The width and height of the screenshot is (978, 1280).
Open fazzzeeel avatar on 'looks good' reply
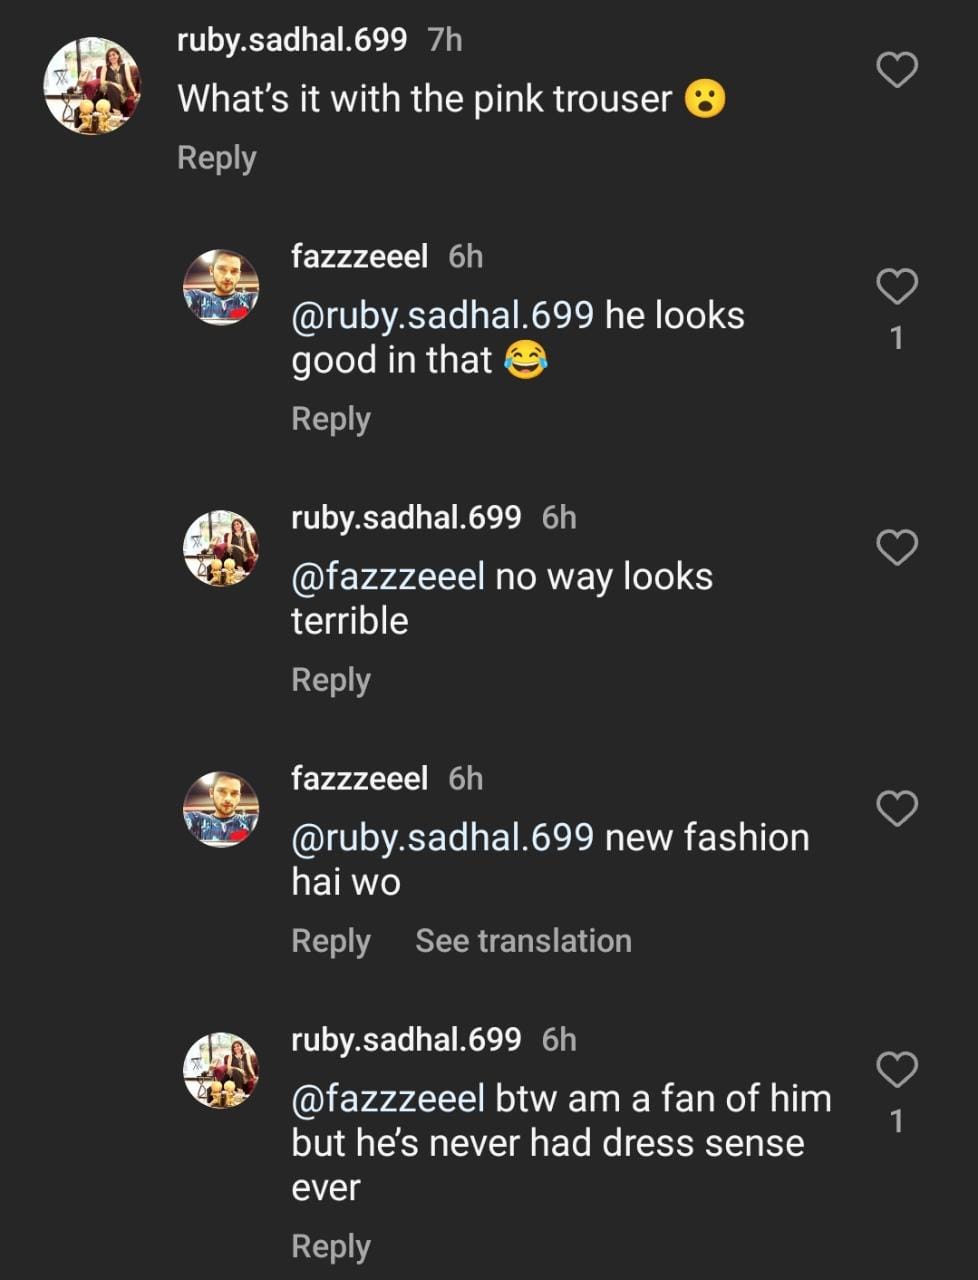click(221, 287)
